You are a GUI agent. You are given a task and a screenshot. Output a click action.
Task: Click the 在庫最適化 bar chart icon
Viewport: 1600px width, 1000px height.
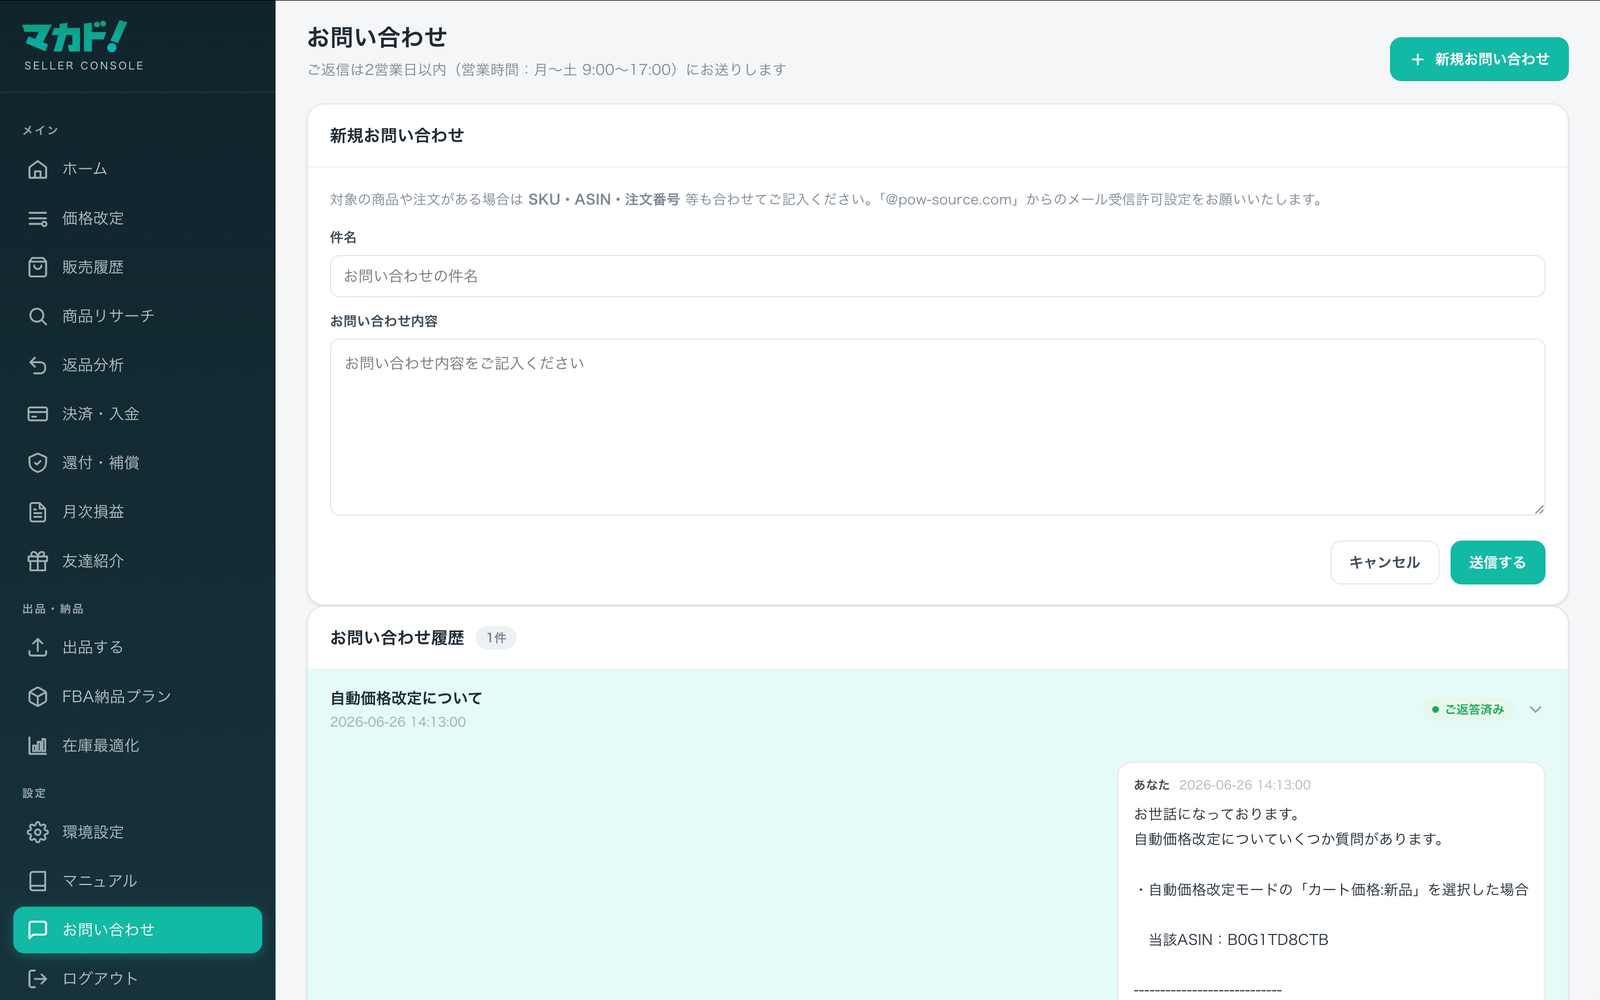(x=38, y=745)
